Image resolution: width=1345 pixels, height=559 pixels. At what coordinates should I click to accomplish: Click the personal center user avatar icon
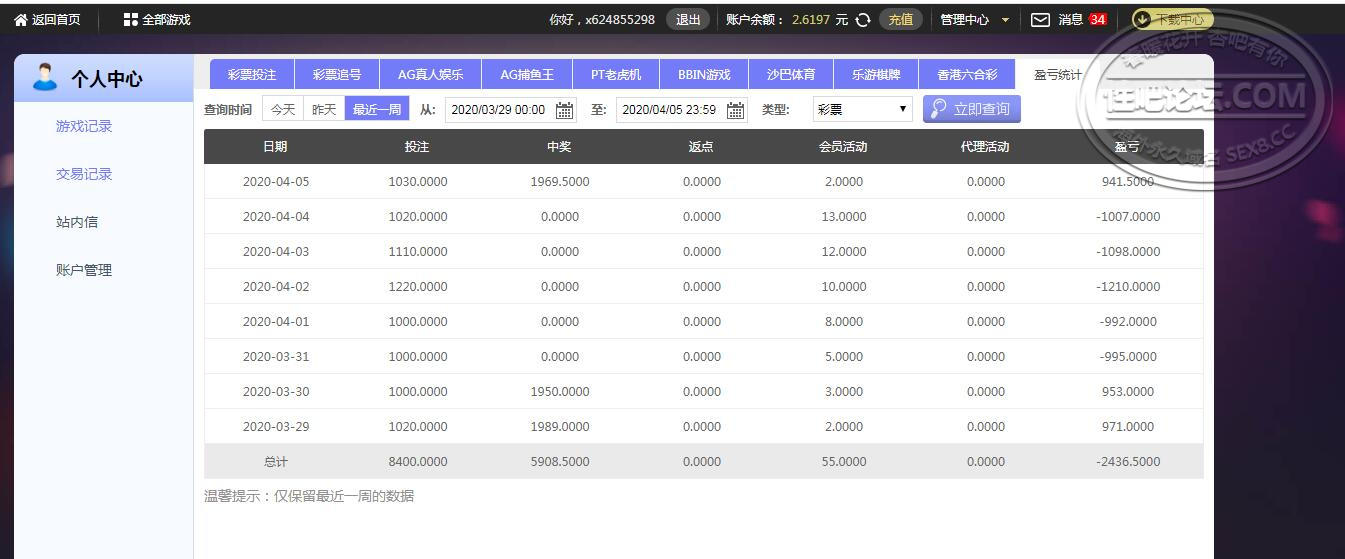[x=45, y=77]
